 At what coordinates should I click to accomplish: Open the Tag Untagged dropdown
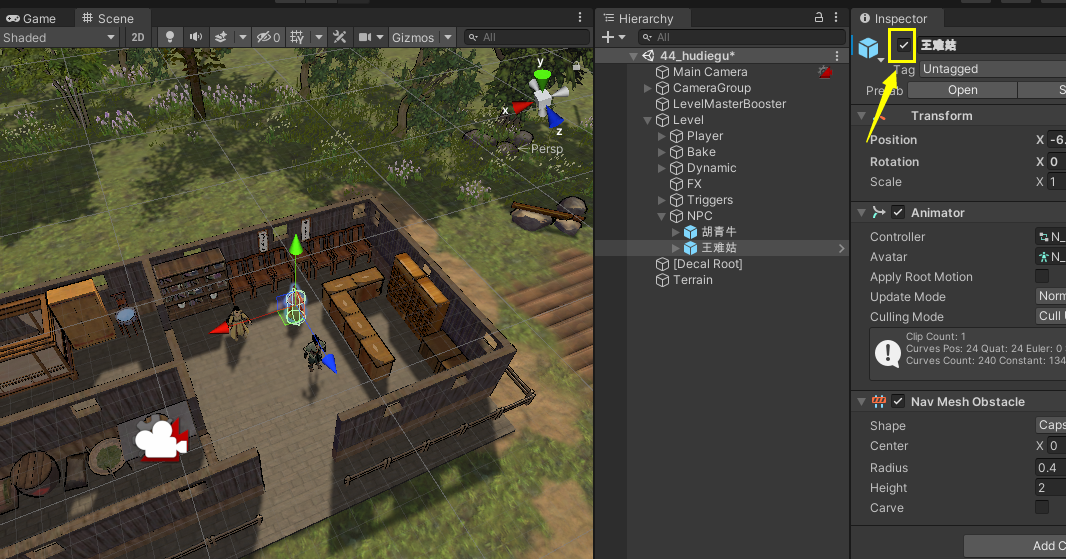[993, 69]
